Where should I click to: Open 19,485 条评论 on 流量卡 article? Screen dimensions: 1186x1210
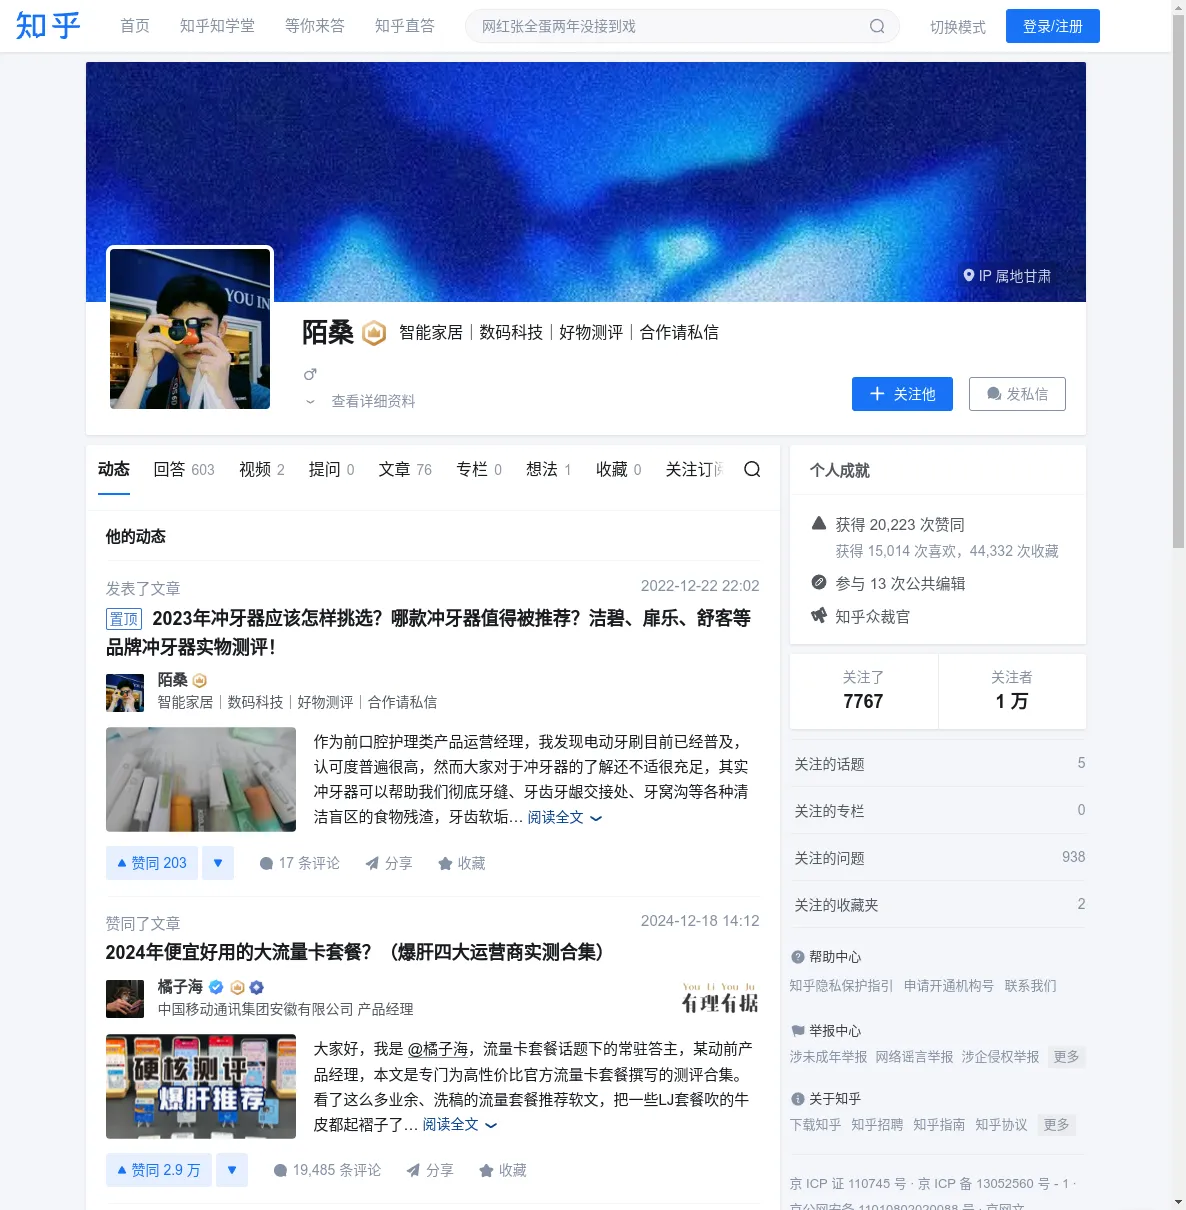click(x=327, y=1170)
